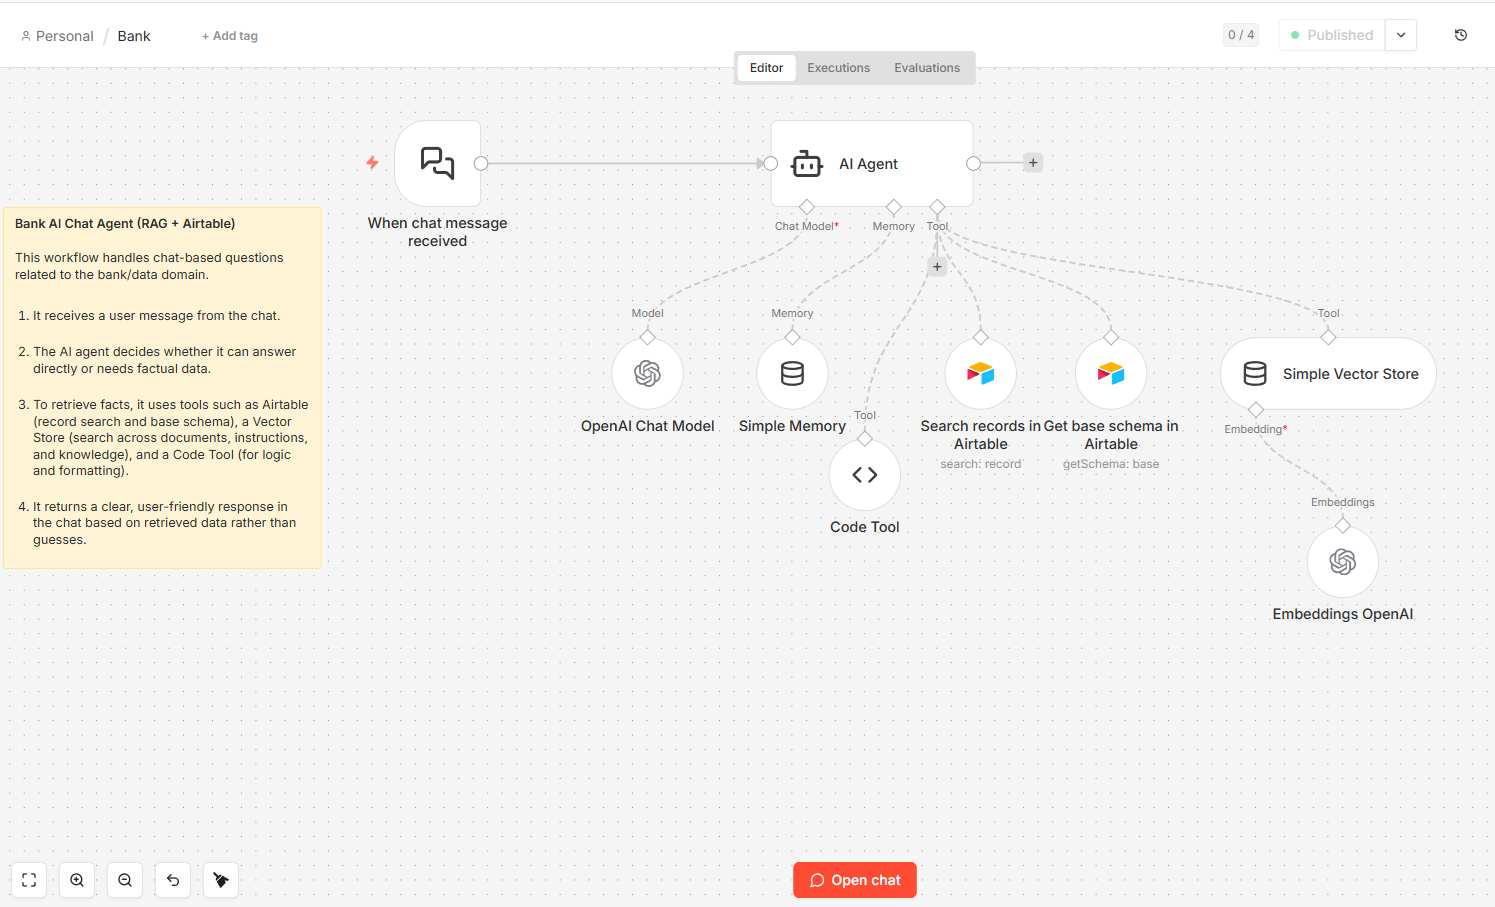Click Search records in Airtable node

click(980, 374)
